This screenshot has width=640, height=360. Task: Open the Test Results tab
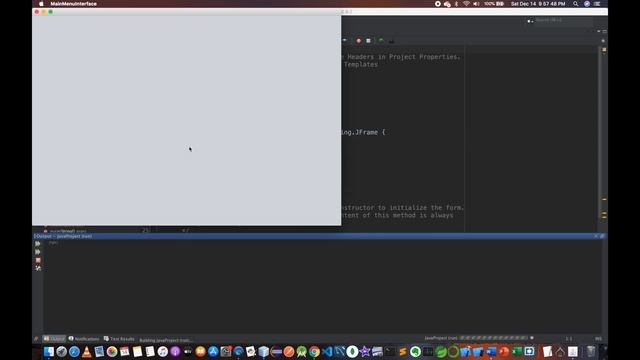(119, 339)
